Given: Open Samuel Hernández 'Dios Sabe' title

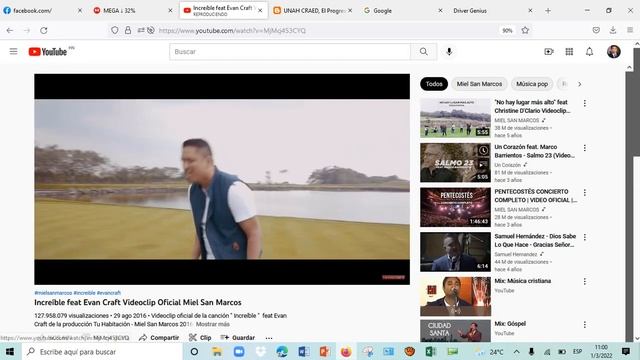Looking at the screenshot, I should click(x=535, y=240).
